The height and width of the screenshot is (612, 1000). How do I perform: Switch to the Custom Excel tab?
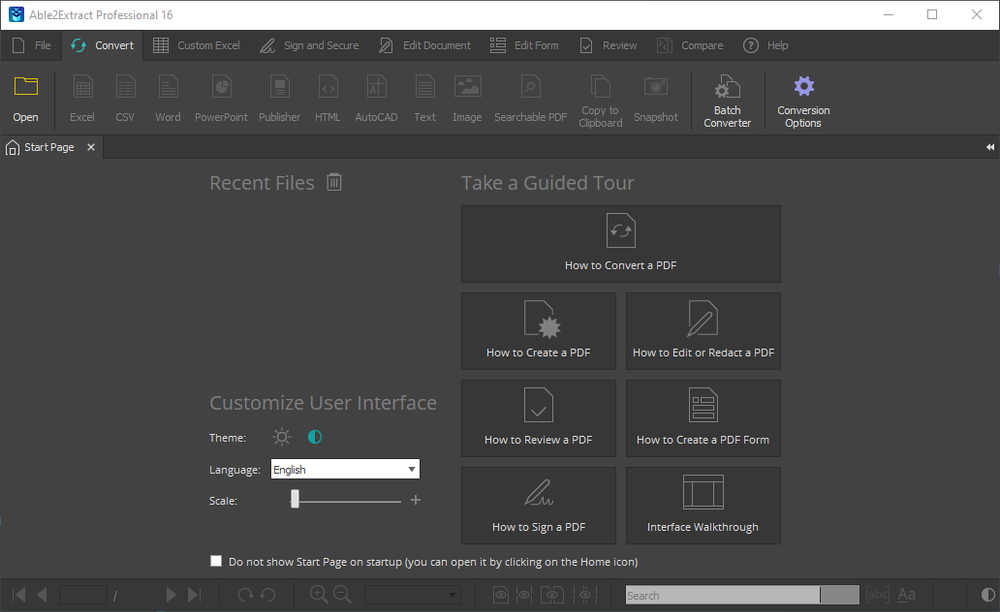point(196,45)
